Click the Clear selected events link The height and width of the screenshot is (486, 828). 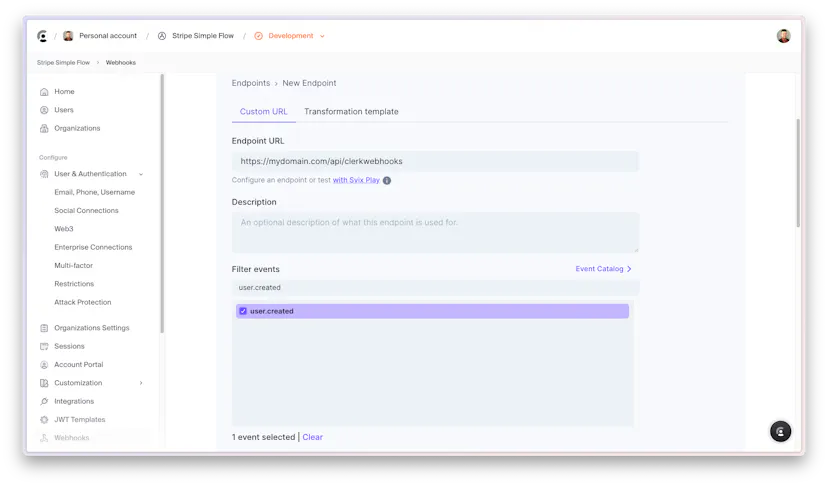pos(313,437)
